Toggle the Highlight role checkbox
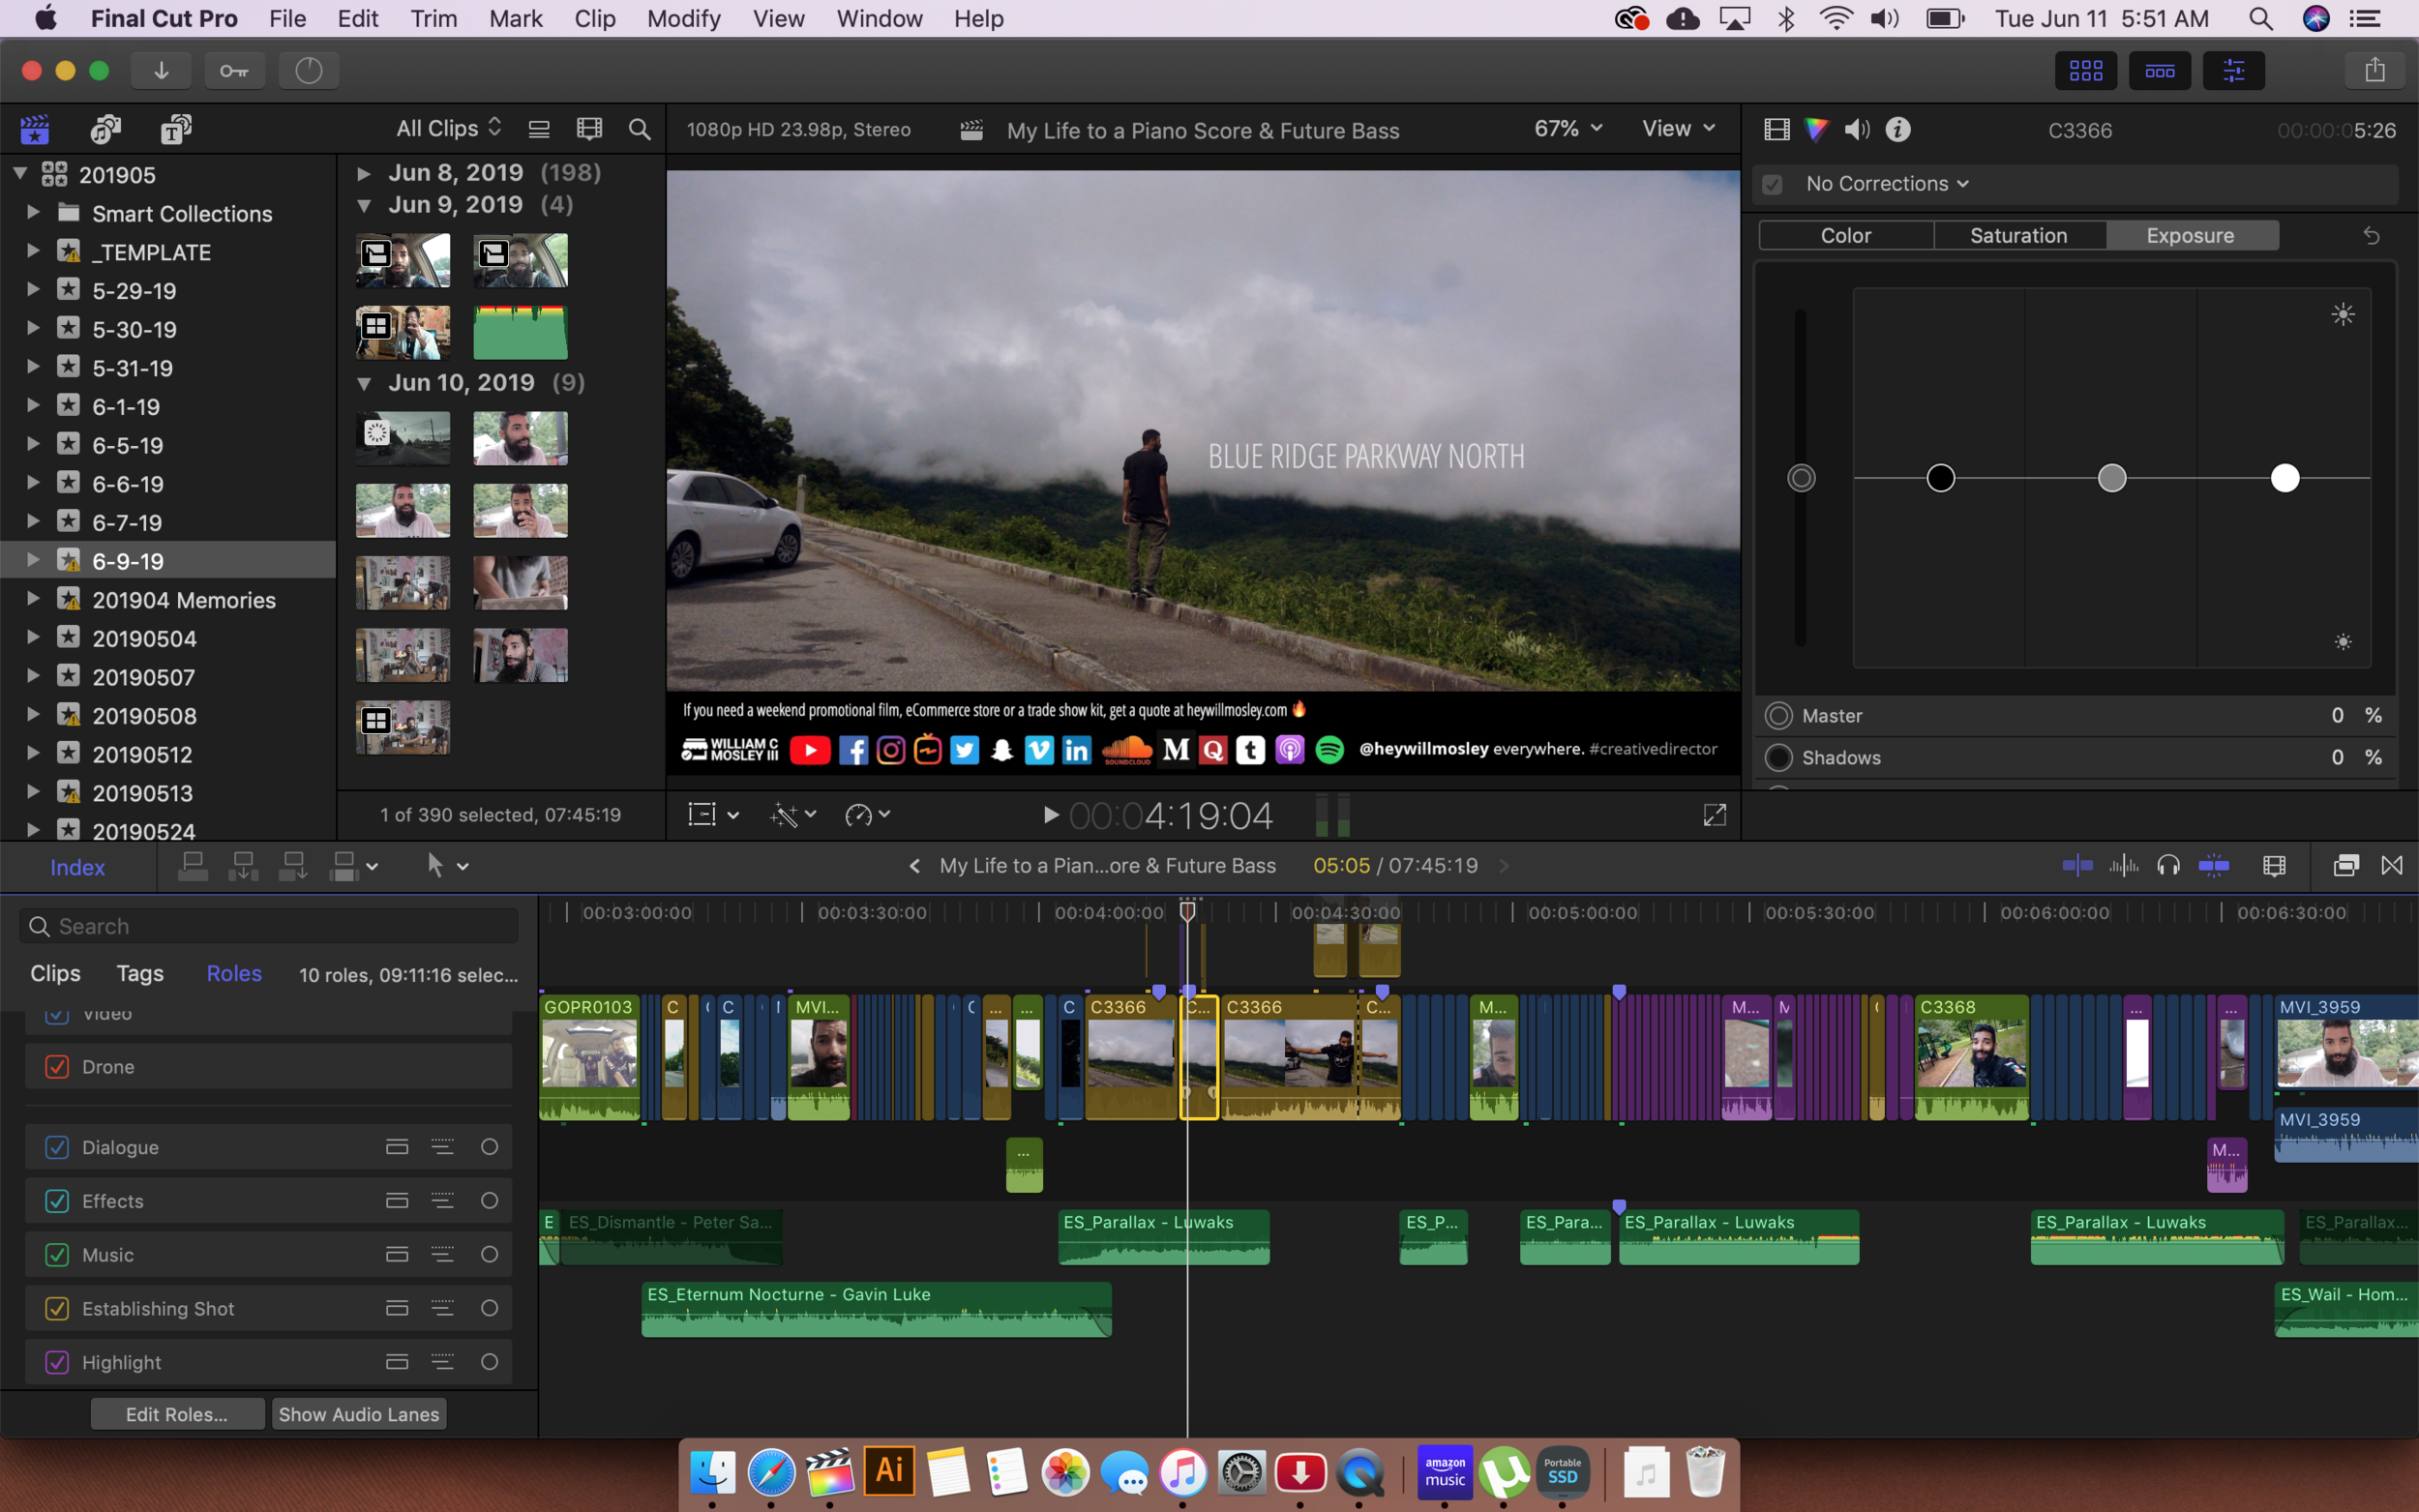Viewport: 2419px width, 1512px height. click(x=57, y=1363)
